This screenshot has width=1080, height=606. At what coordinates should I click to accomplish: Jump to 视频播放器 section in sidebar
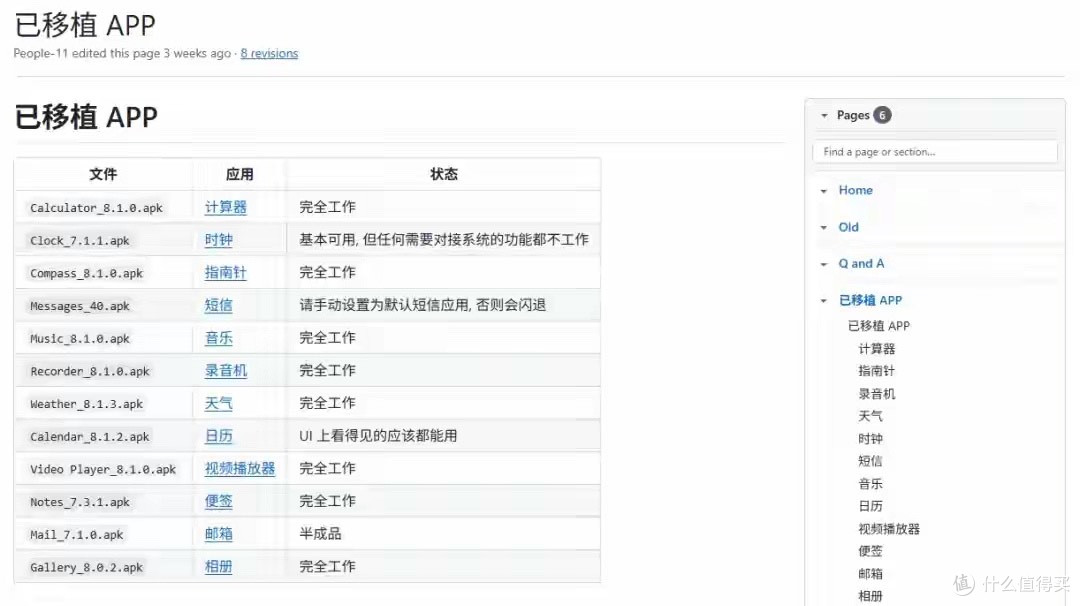[889, 529]
